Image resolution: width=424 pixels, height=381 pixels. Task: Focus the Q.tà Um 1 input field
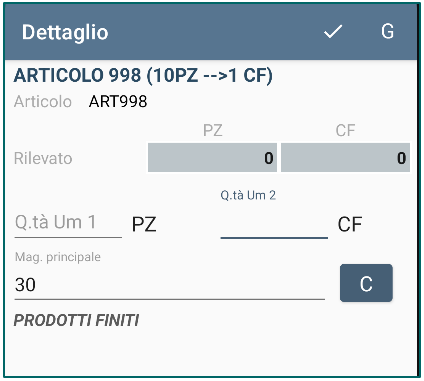pos(68,223)
